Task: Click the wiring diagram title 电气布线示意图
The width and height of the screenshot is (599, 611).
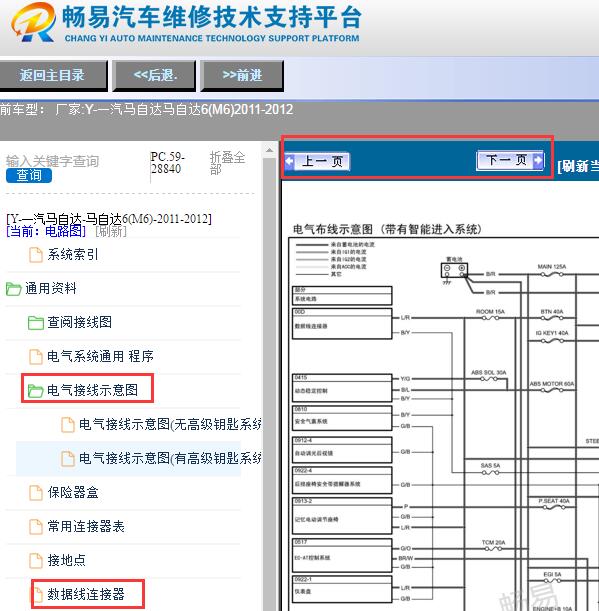Action: tap(387, 229)
